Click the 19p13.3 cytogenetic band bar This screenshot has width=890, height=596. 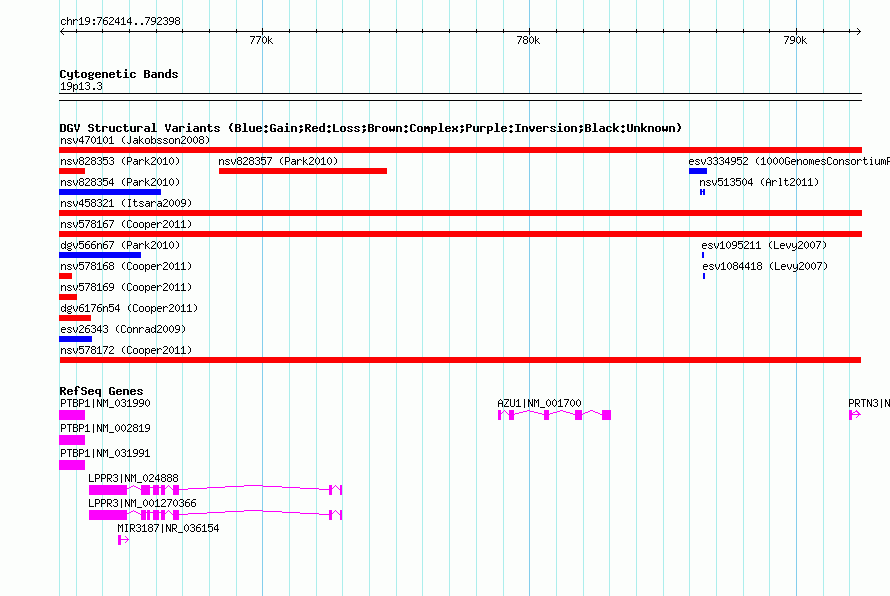click(x=460, y=97)
